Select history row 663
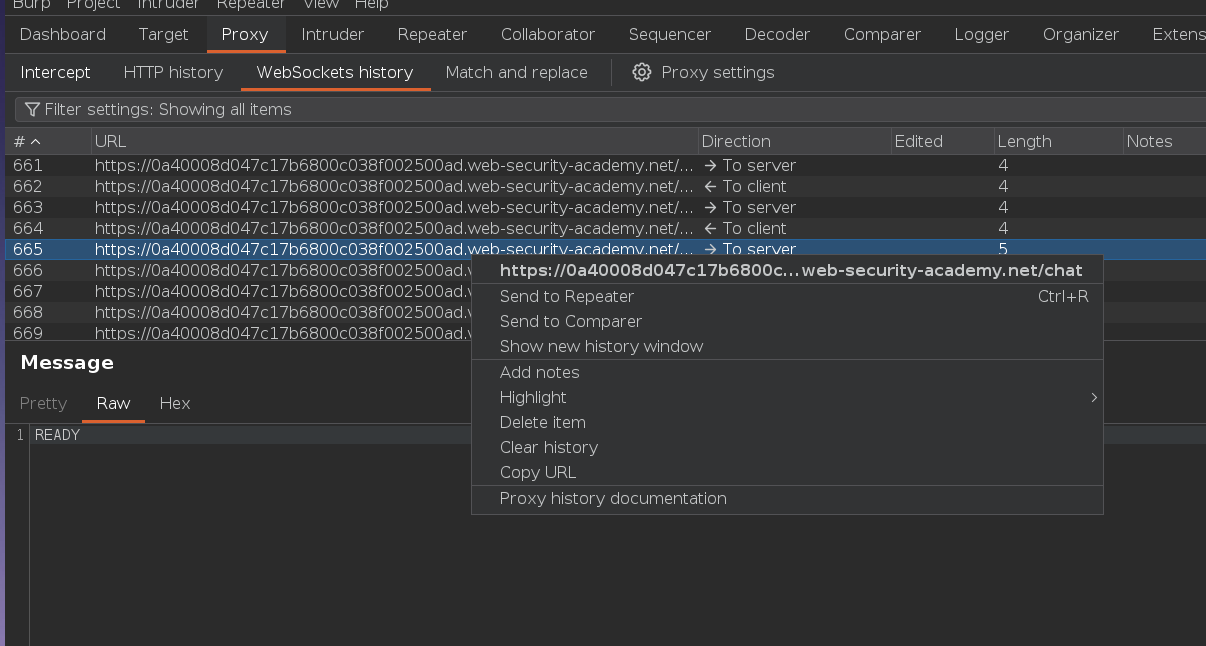This screenshot has height=646, width=1206. coord(605,207)
